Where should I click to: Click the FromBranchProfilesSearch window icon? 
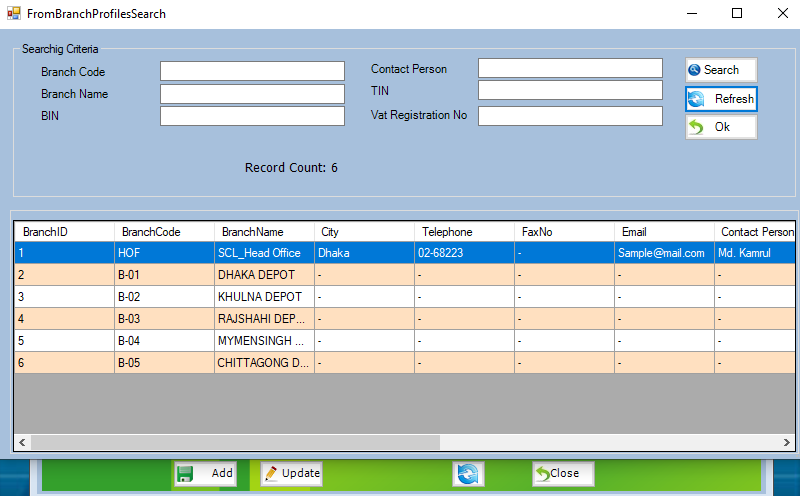click(14, 13)
